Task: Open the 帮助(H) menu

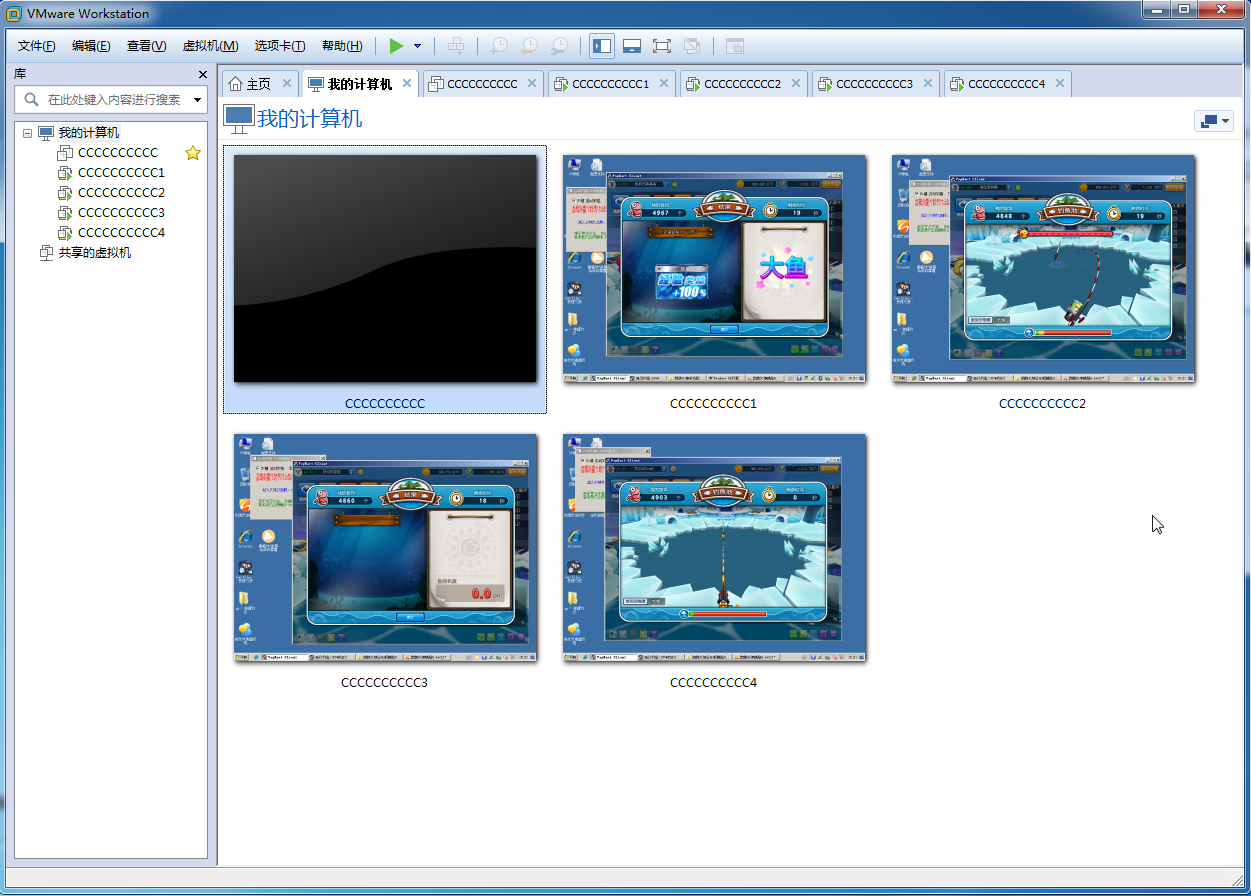Action: point(342,46)
